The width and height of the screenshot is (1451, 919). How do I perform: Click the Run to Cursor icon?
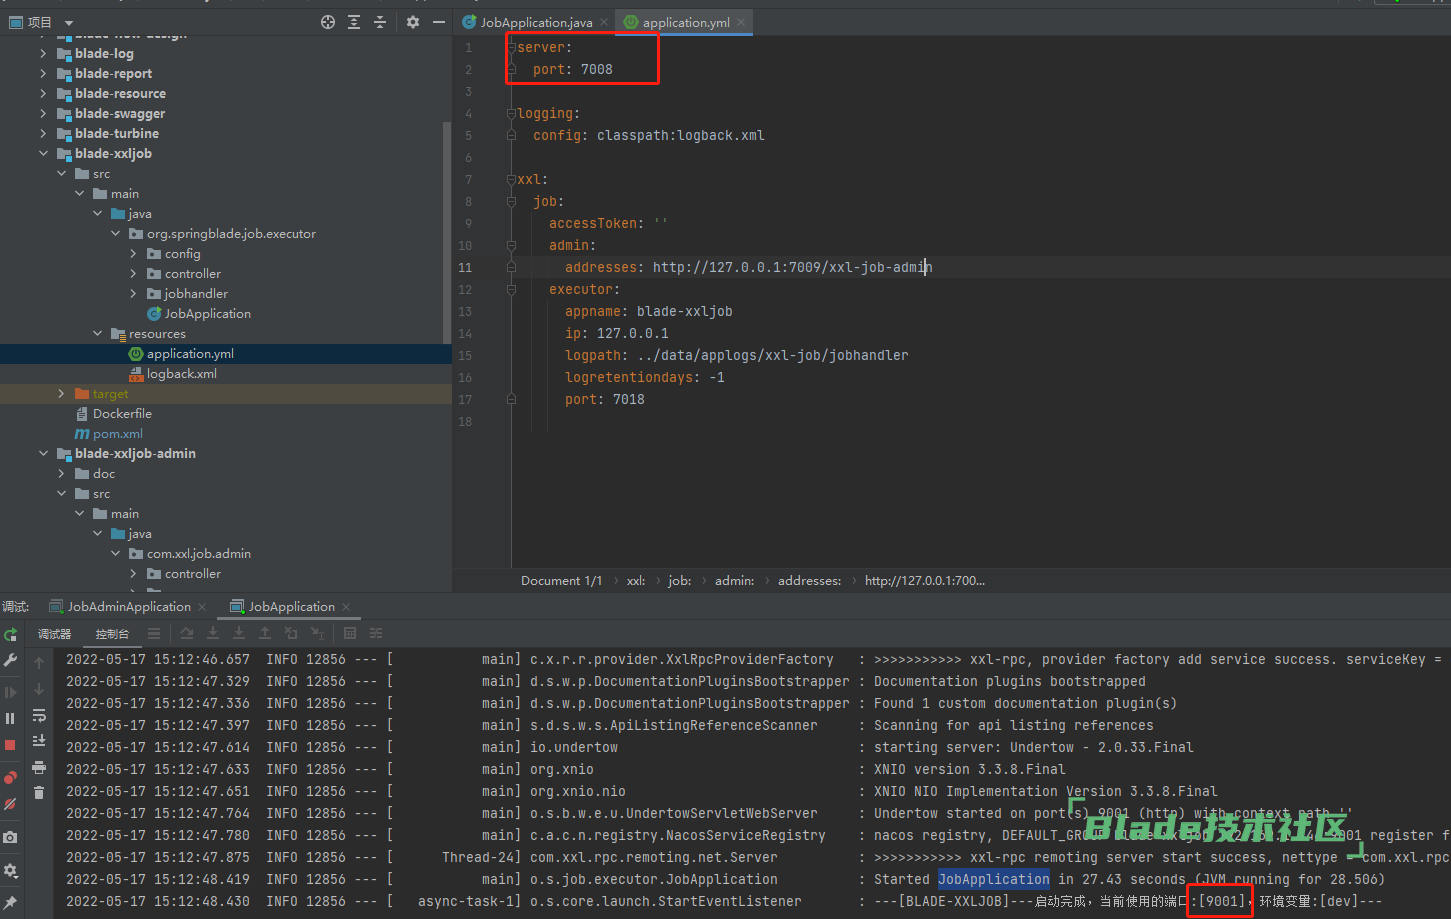317,633
